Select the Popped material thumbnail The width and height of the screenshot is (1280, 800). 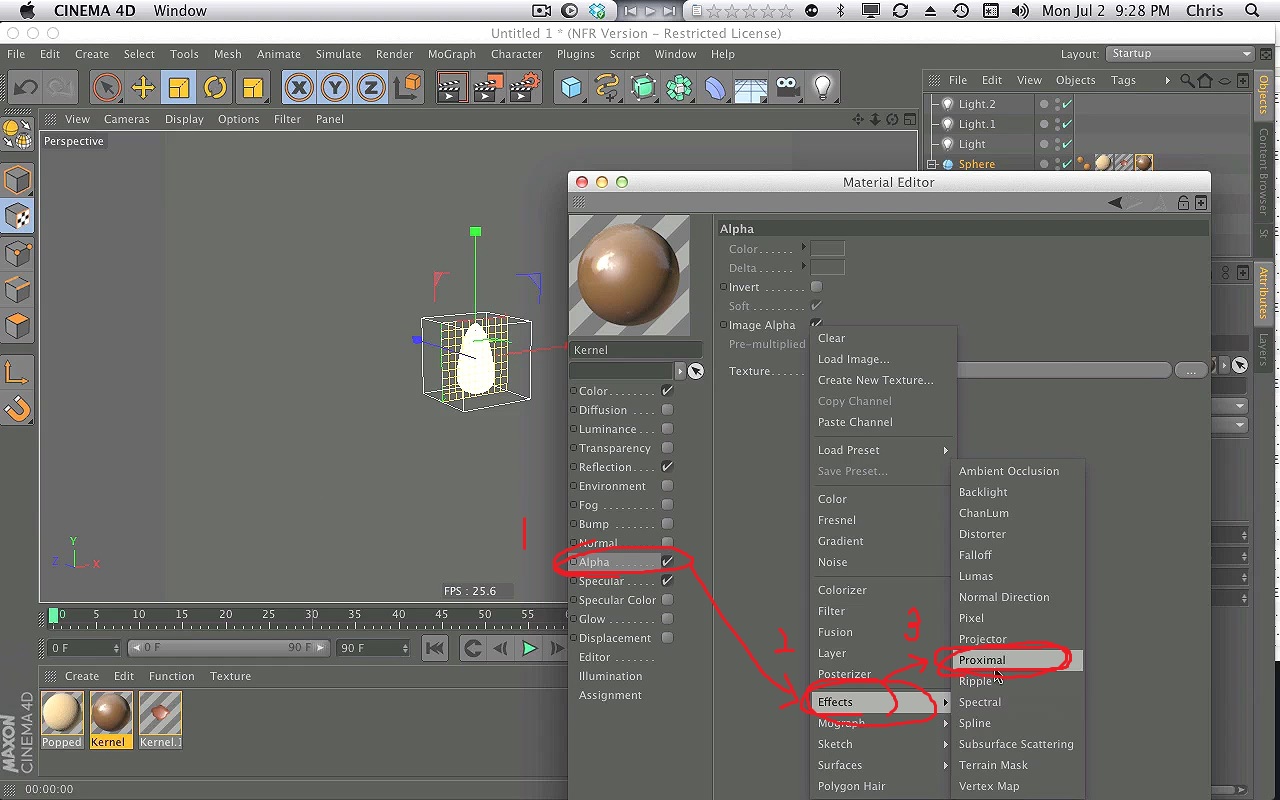click(62, 713)
